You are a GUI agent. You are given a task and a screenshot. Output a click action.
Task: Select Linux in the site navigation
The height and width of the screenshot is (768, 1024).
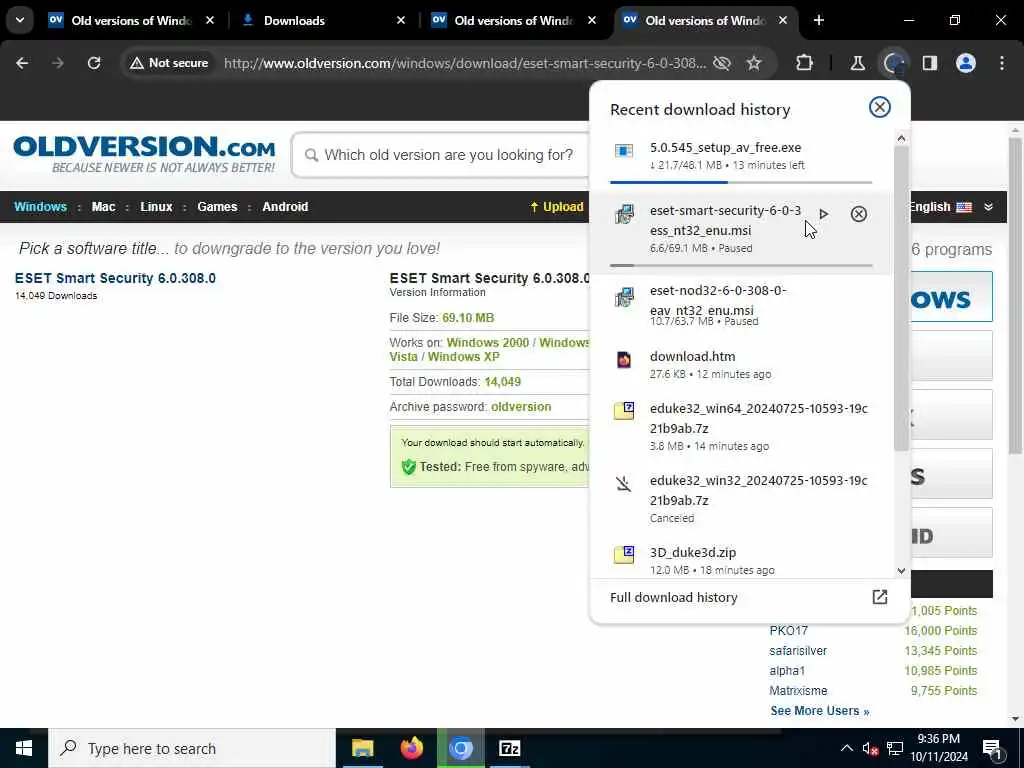click(156, 206)
